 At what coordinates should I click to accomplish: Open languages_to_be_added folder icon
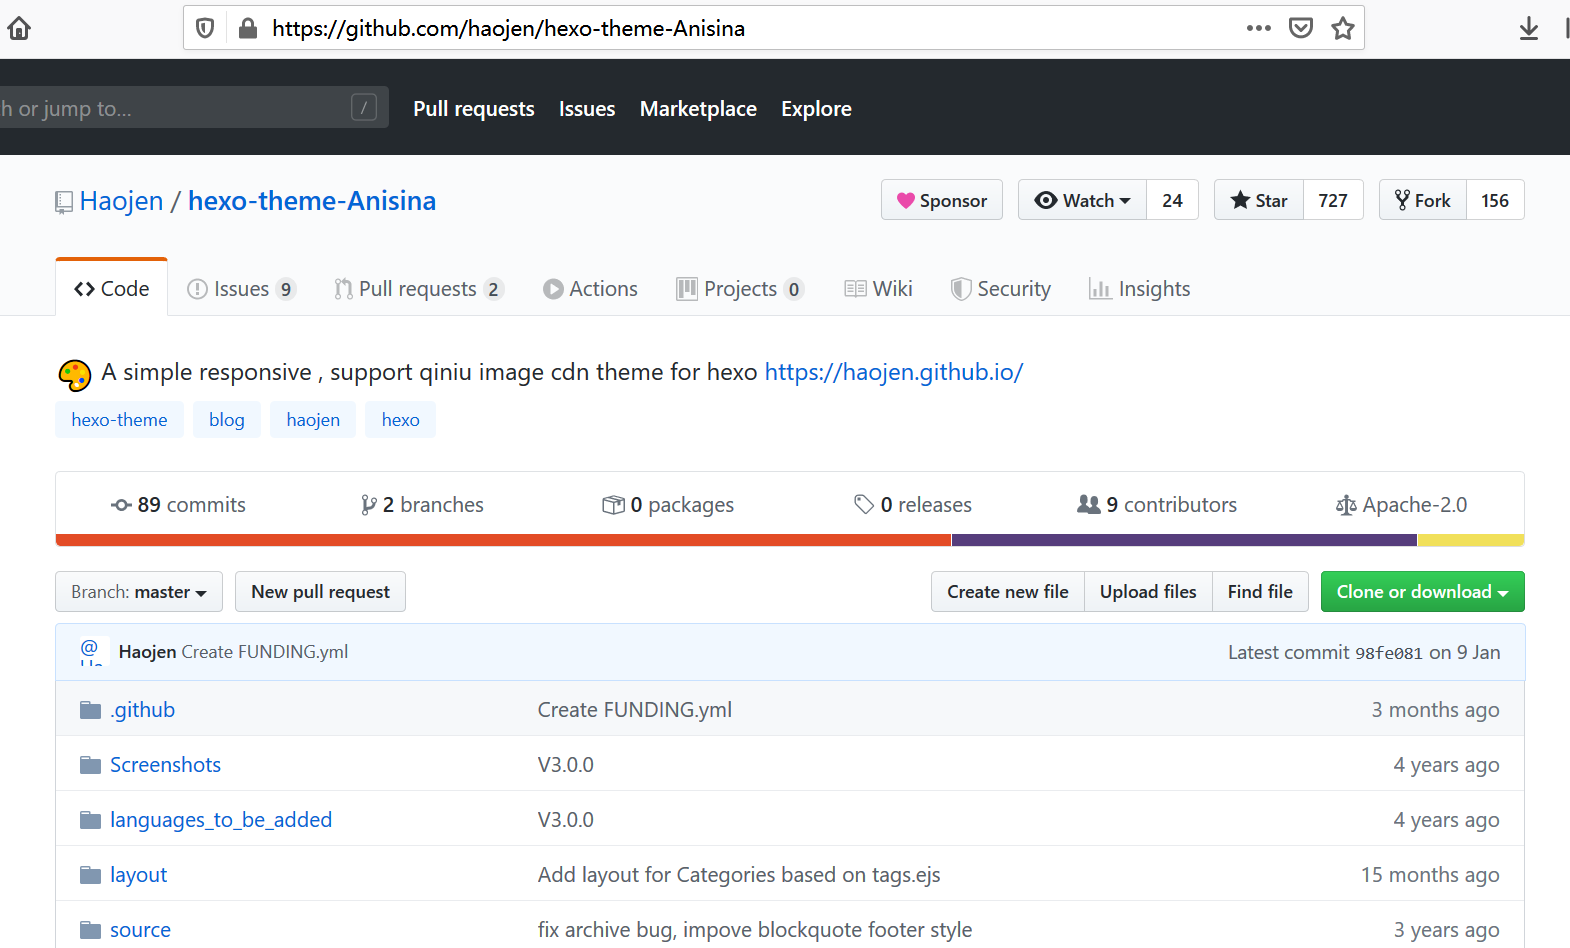[x=91, y=820]
